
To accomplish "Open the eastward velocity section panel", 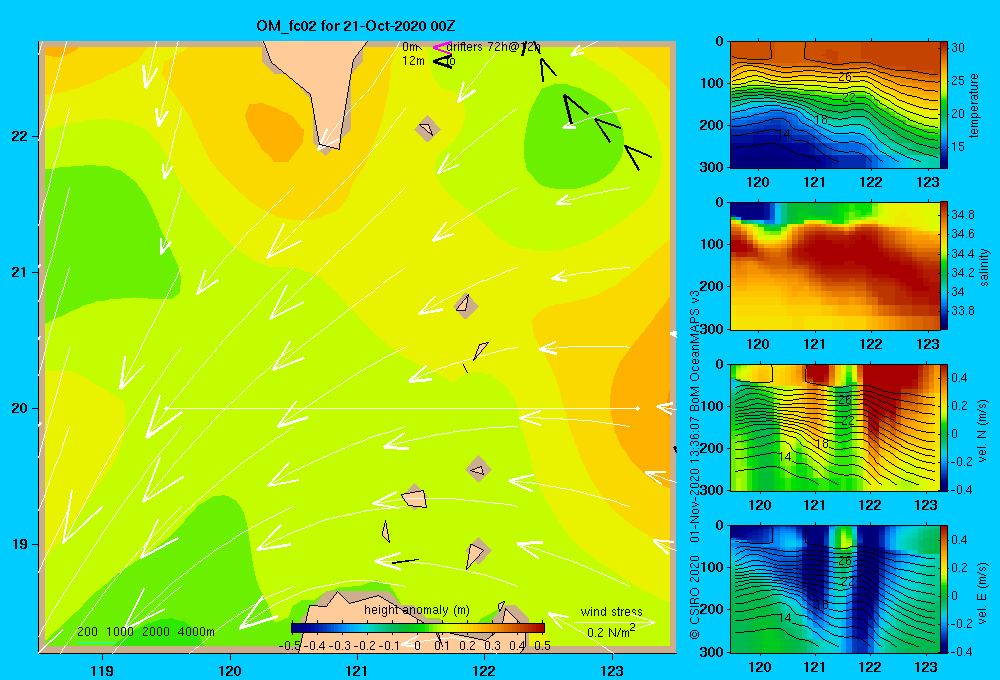I will tap(834, 589).
